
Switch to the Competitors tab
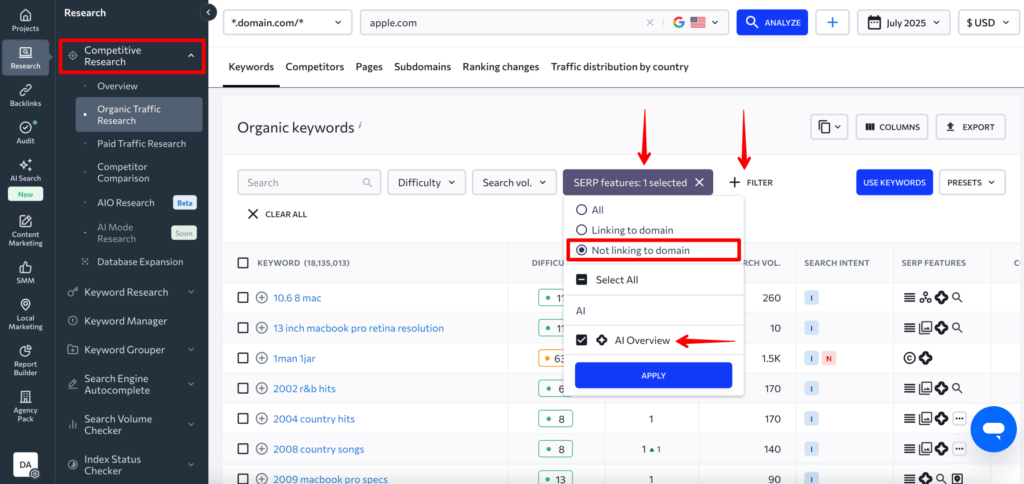click(314, 67)
